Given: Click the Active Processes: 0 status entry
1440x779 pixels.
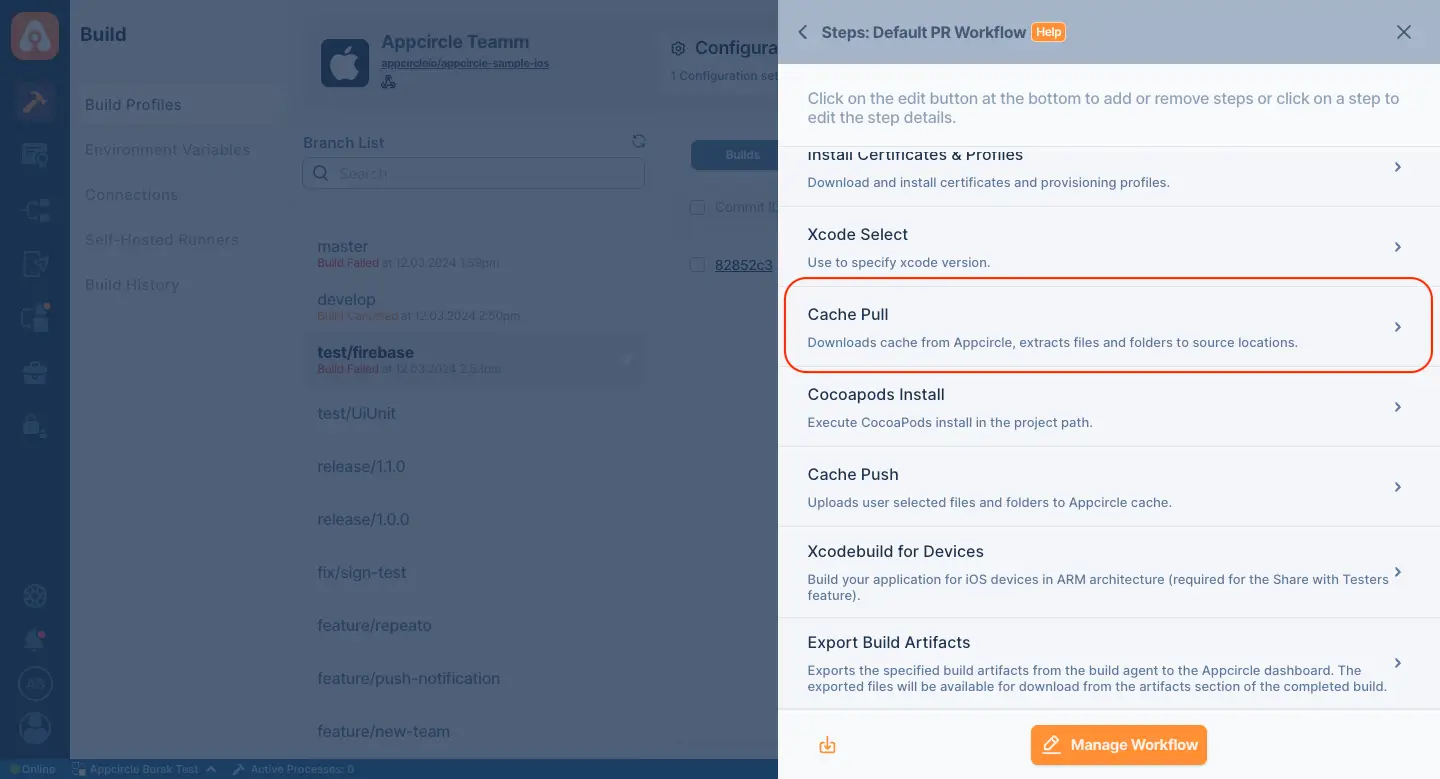Looking at the screenshot, I should [x=292, y=769].
